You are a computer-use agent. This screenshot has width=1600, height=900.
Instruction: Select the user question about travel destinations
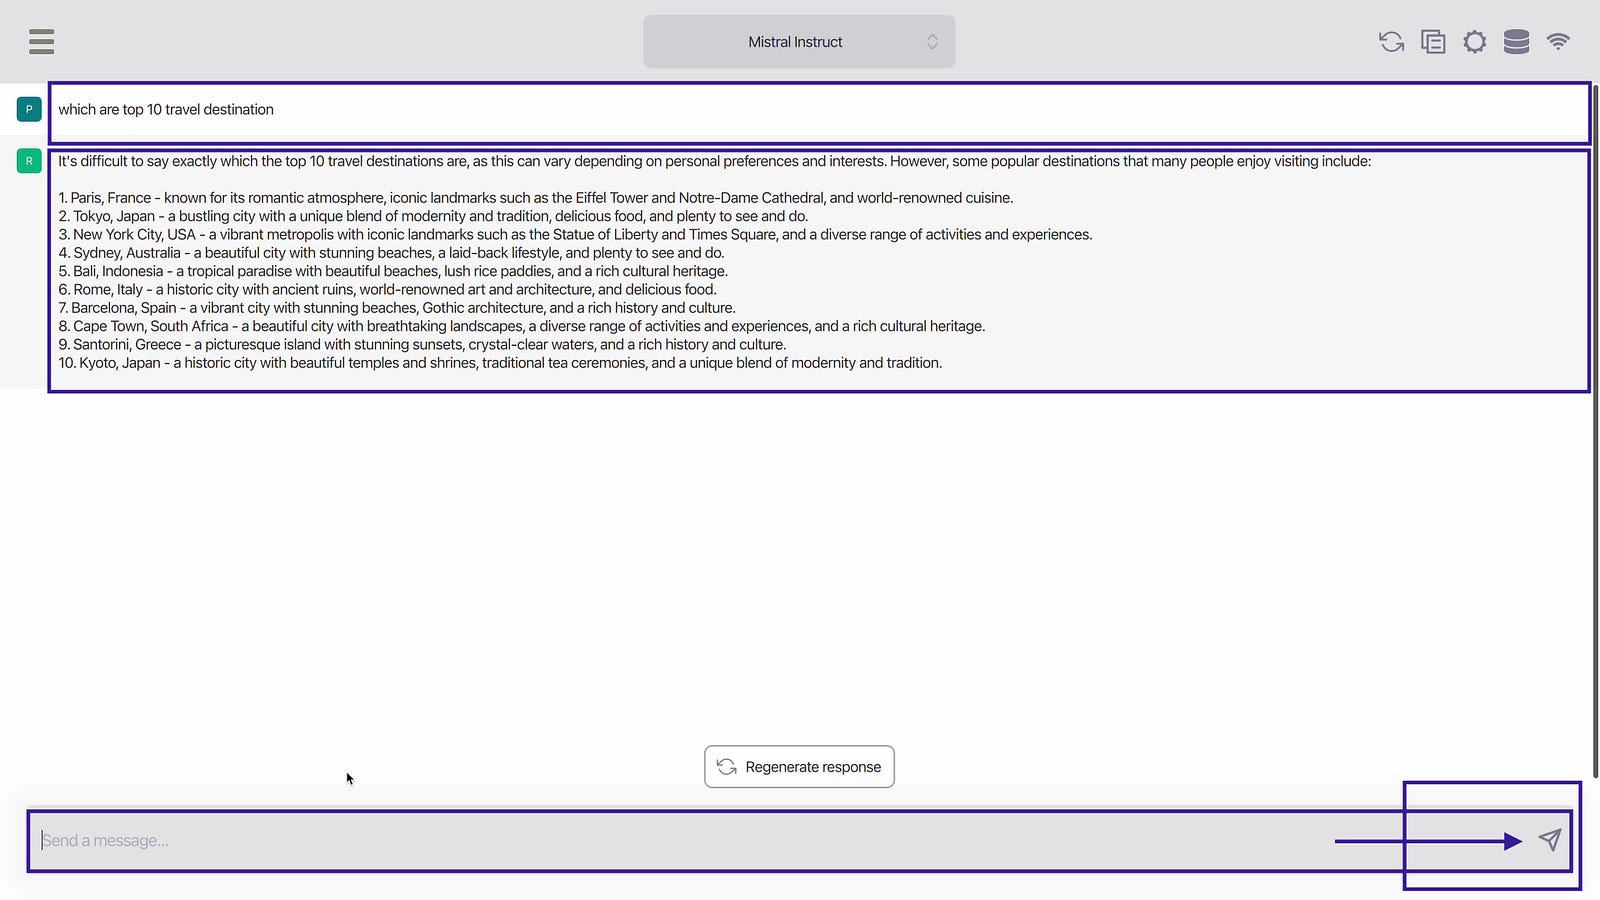tap(166, 110)
